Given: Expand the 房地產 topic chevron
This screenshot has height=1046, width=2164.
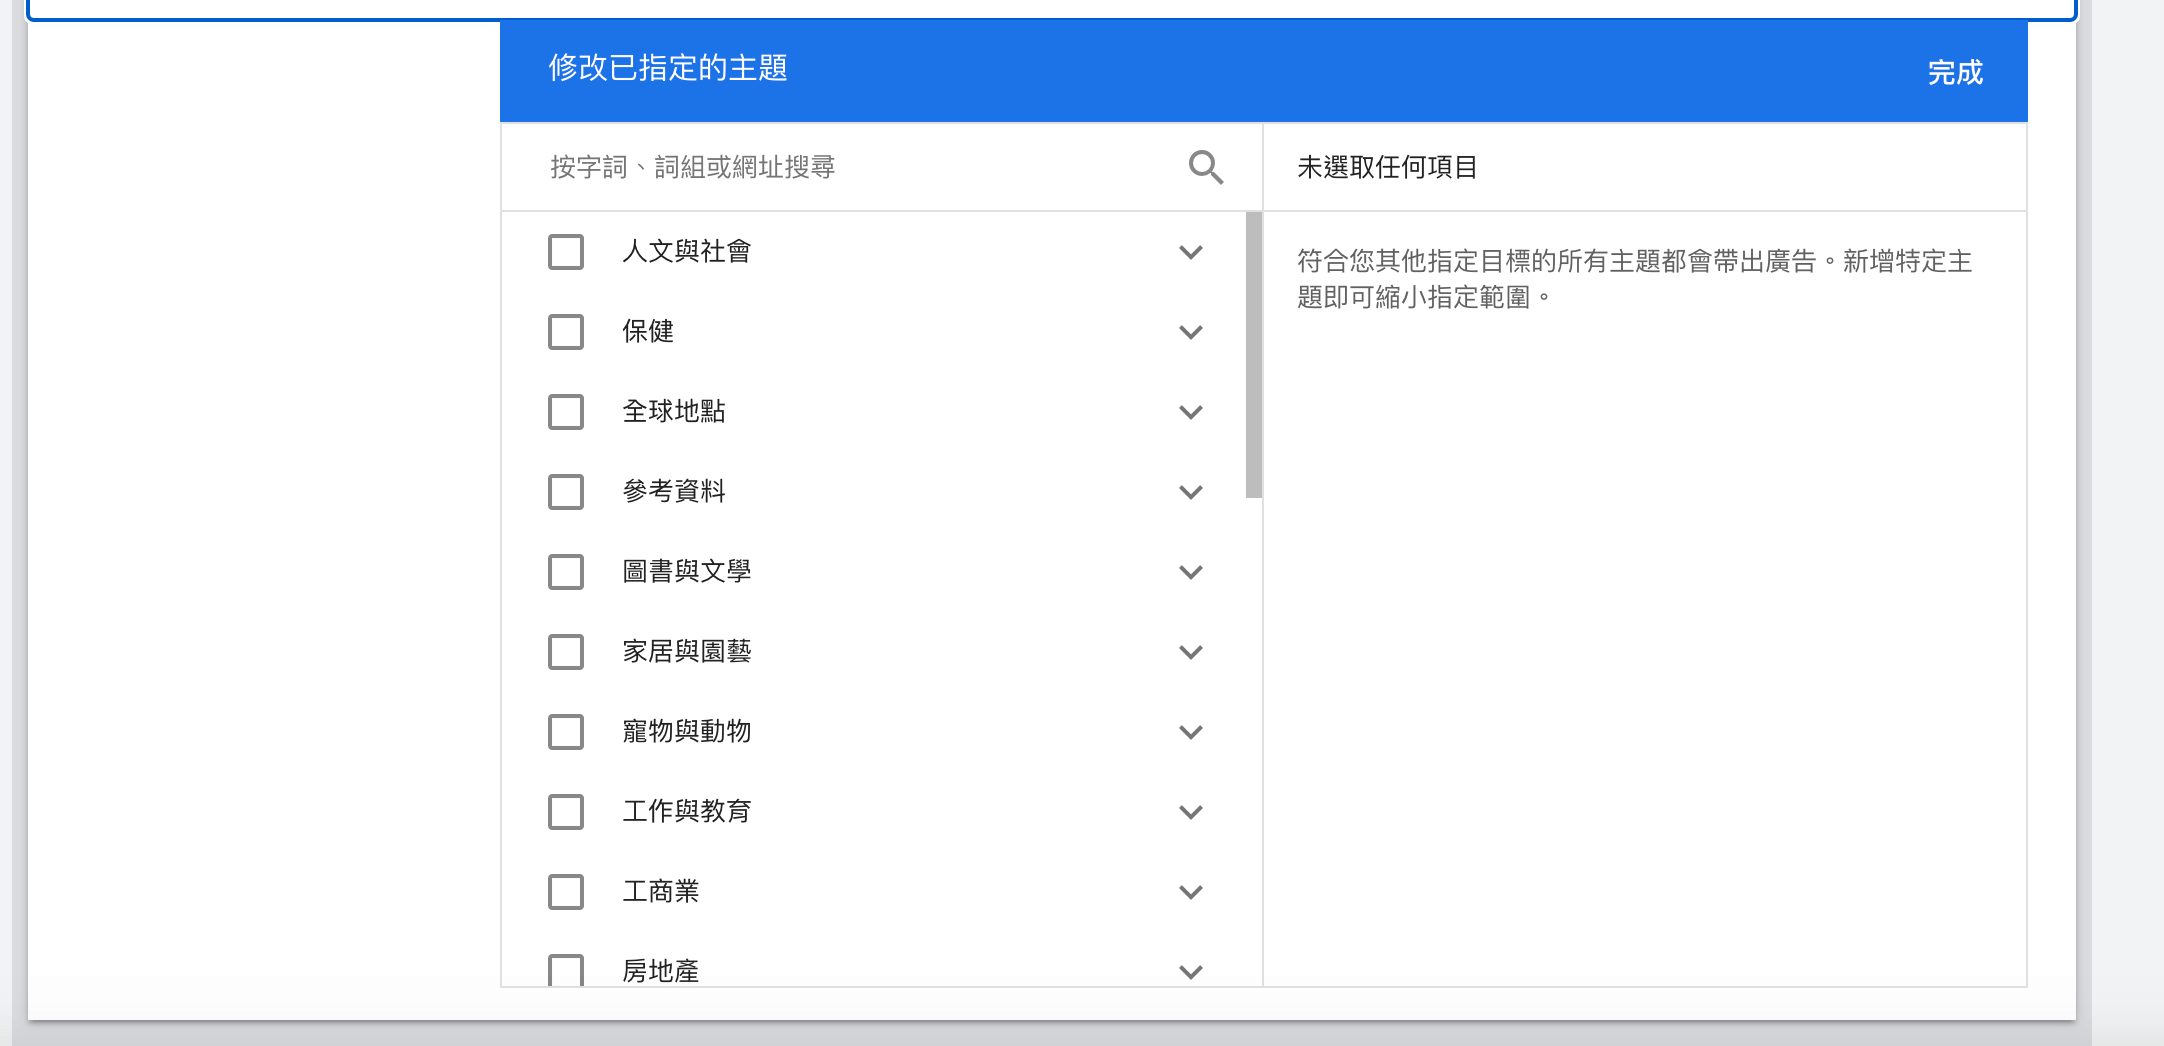Looking at the screenshot, I should click(1190, 972).
